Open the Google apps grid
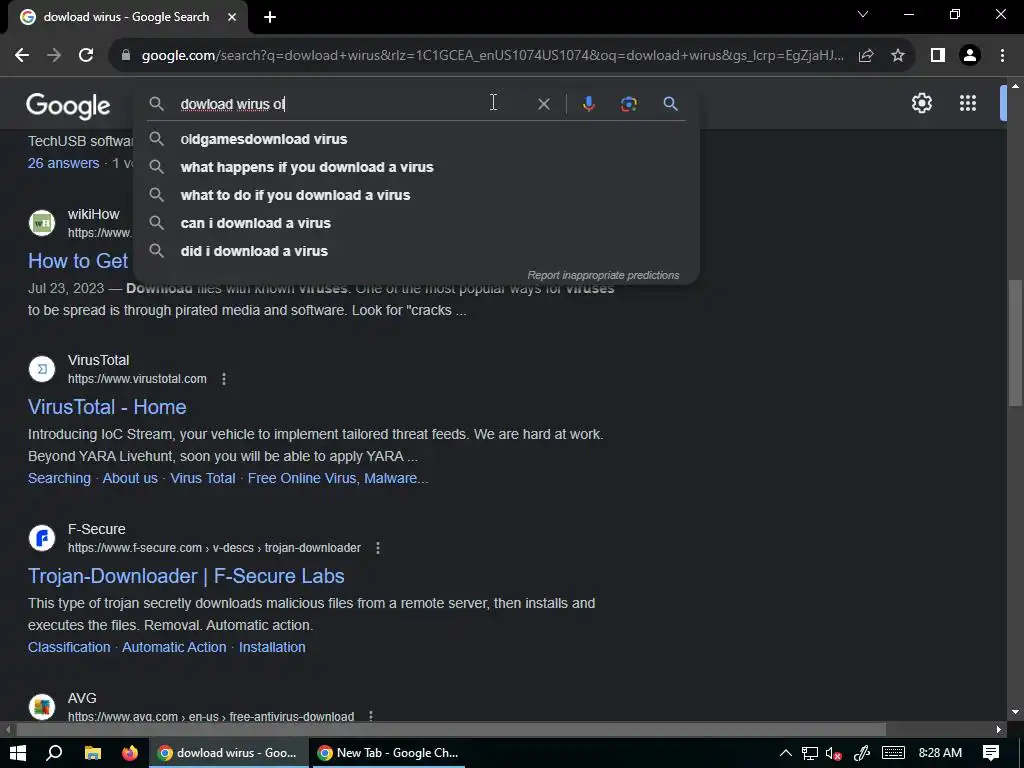The image size is (1024, 768). pyautogui.click(x=968, y=103)
